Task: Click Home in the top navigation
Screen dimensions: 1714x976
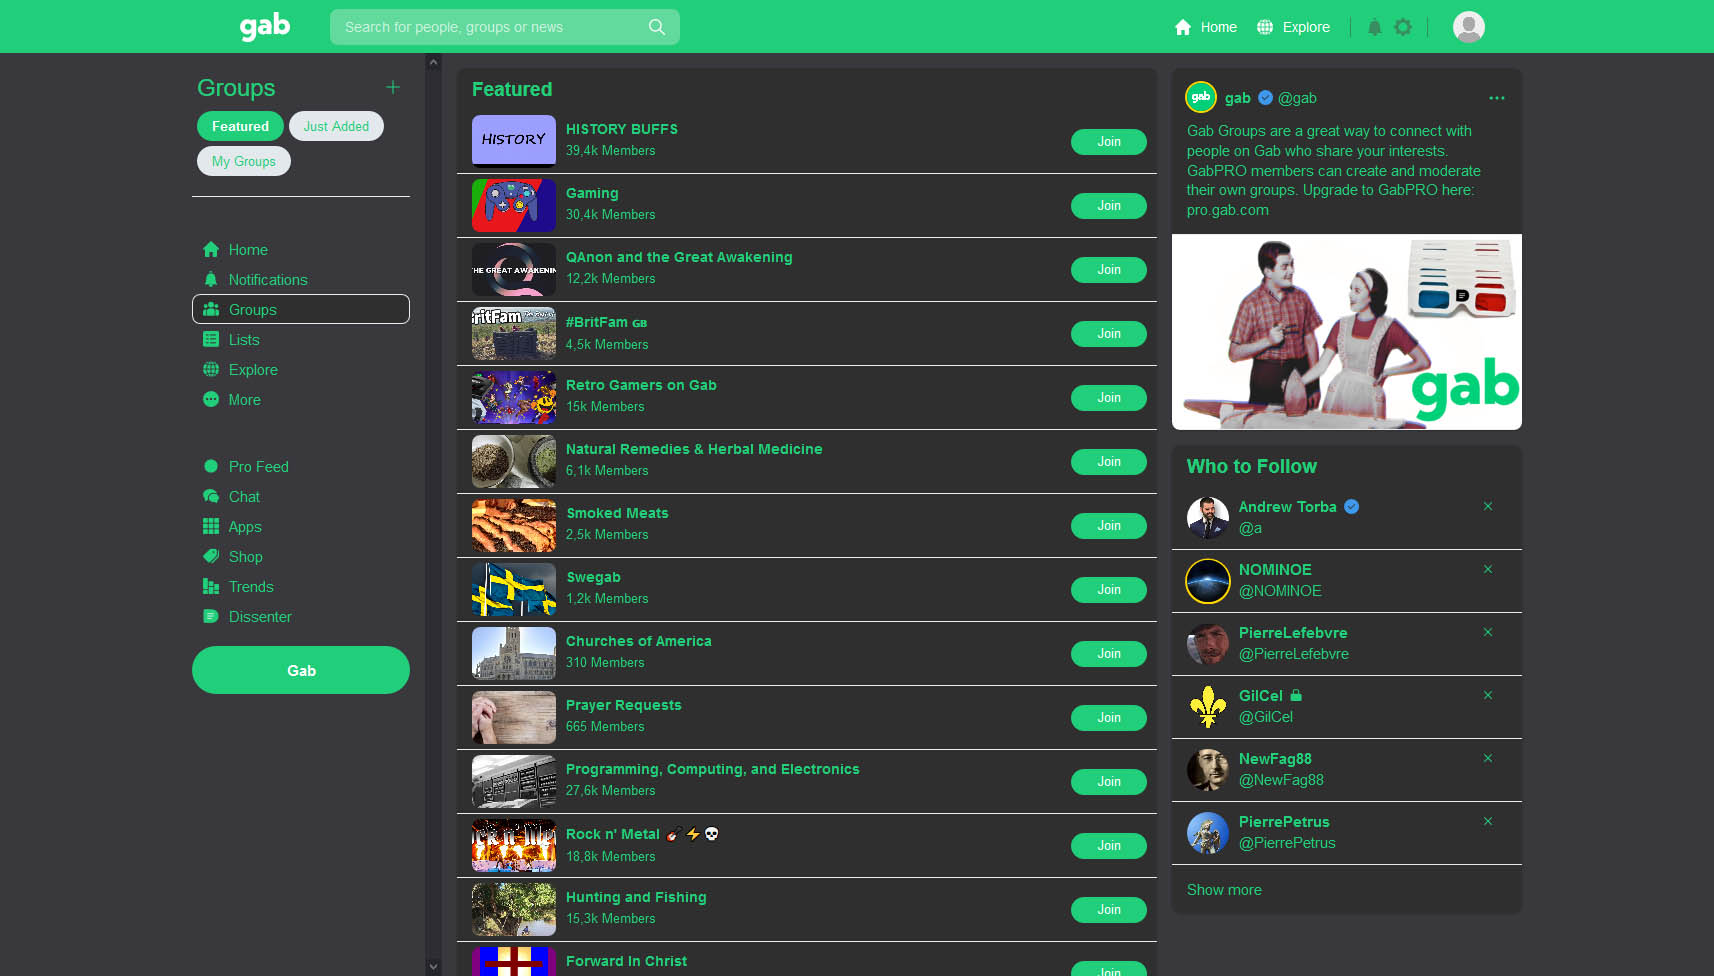Action: click(1205, 27)
